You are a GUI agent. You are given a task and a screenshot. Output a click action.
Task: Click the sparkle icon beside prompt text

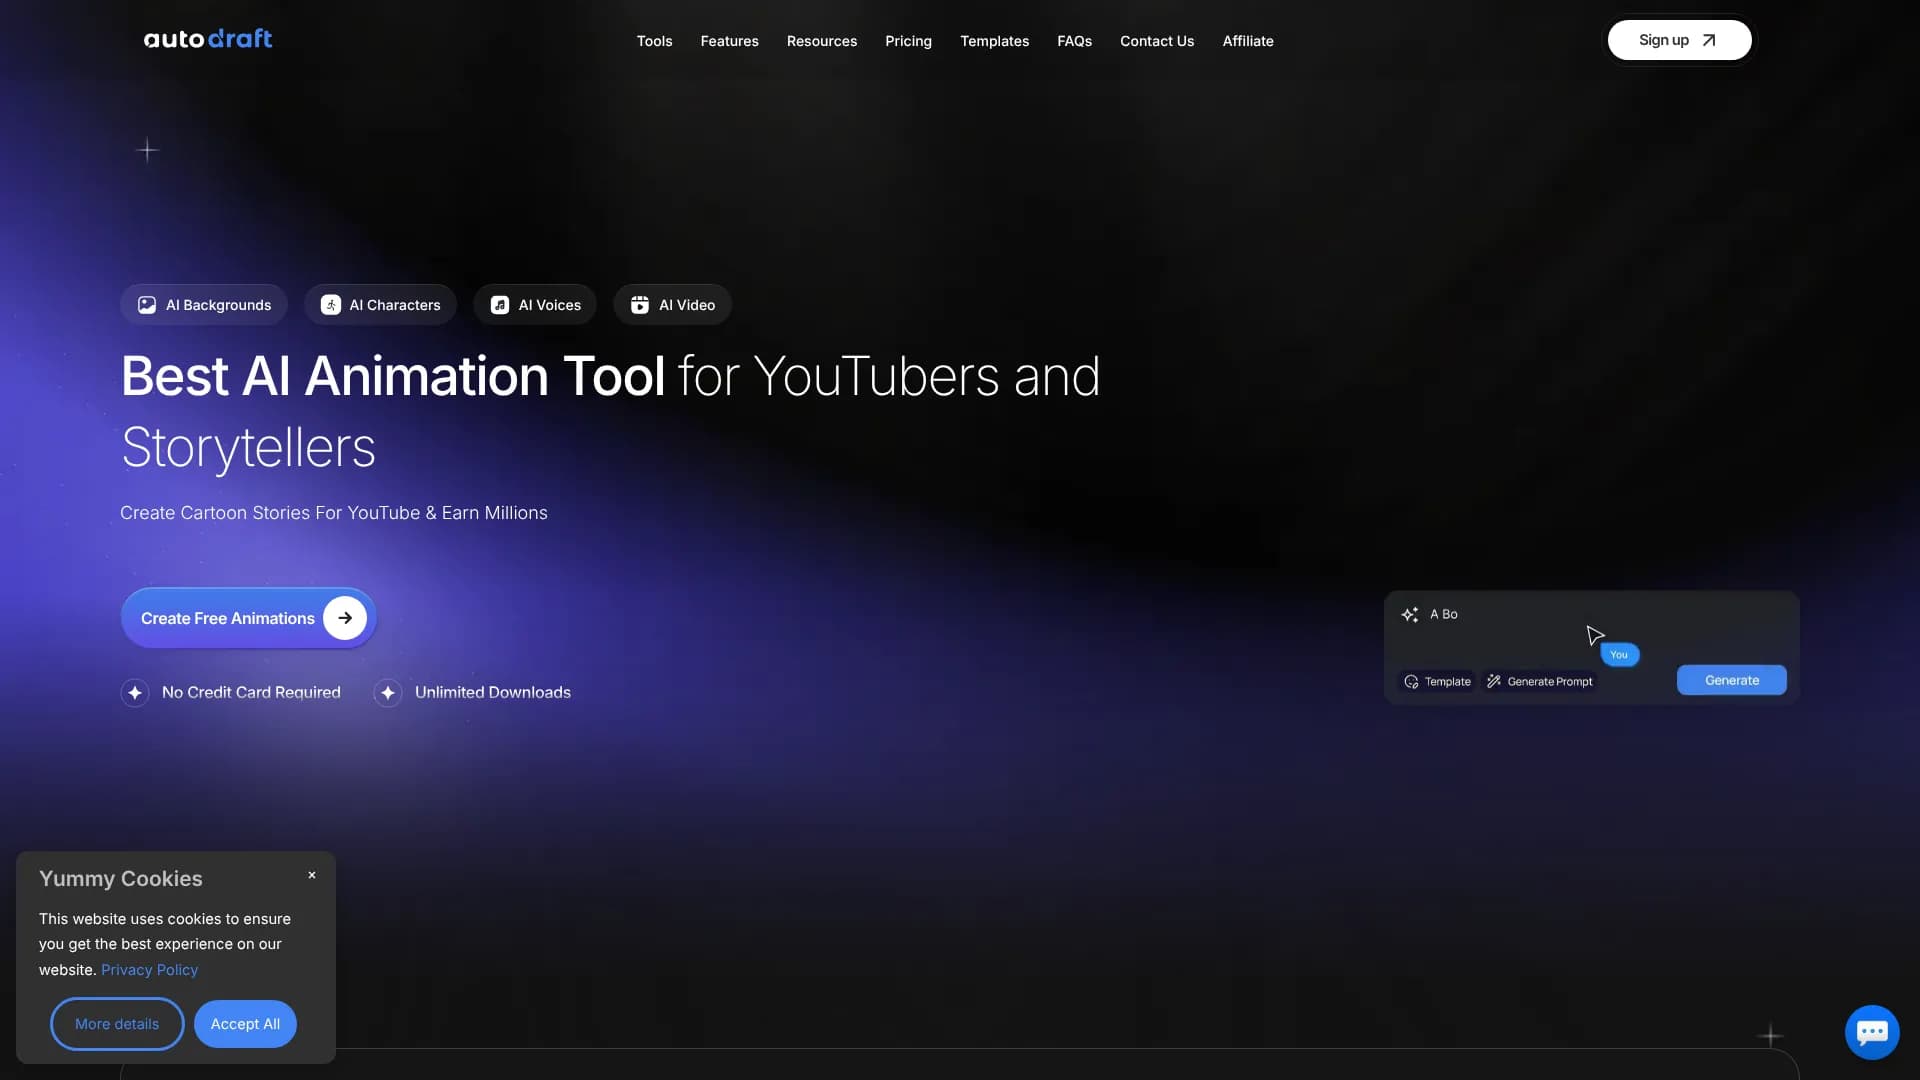(1410, 615)
